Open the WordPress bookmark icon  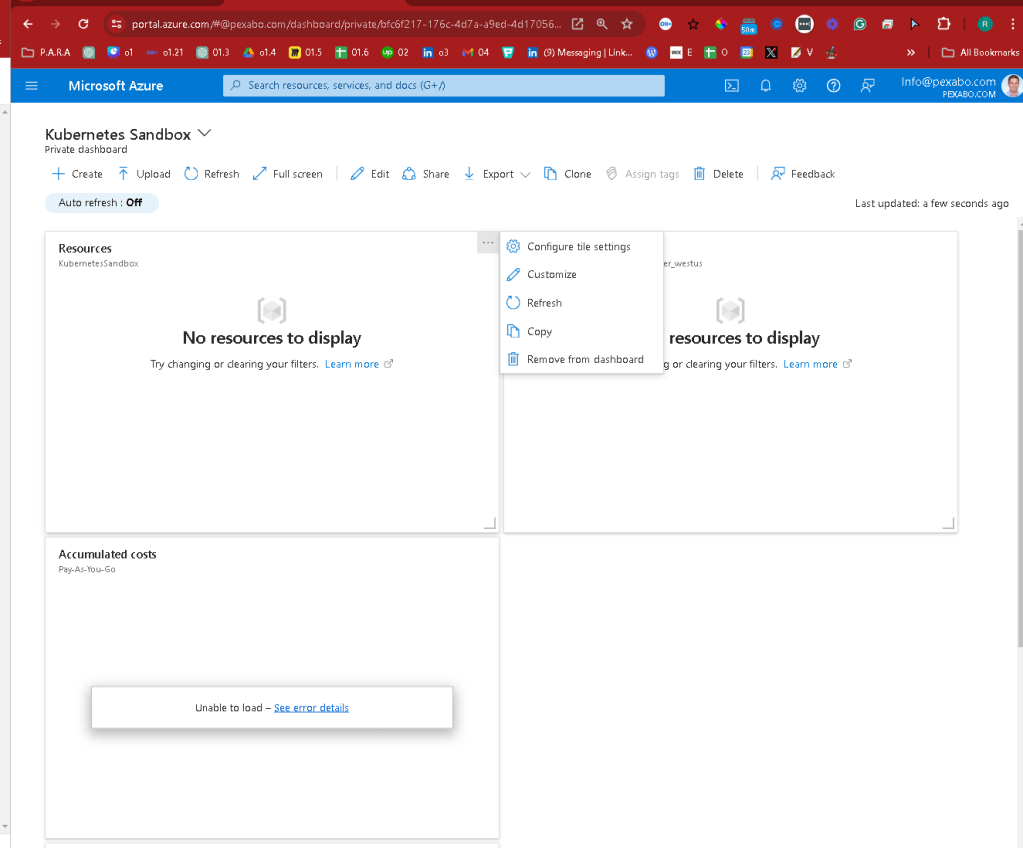pos(652,52)
